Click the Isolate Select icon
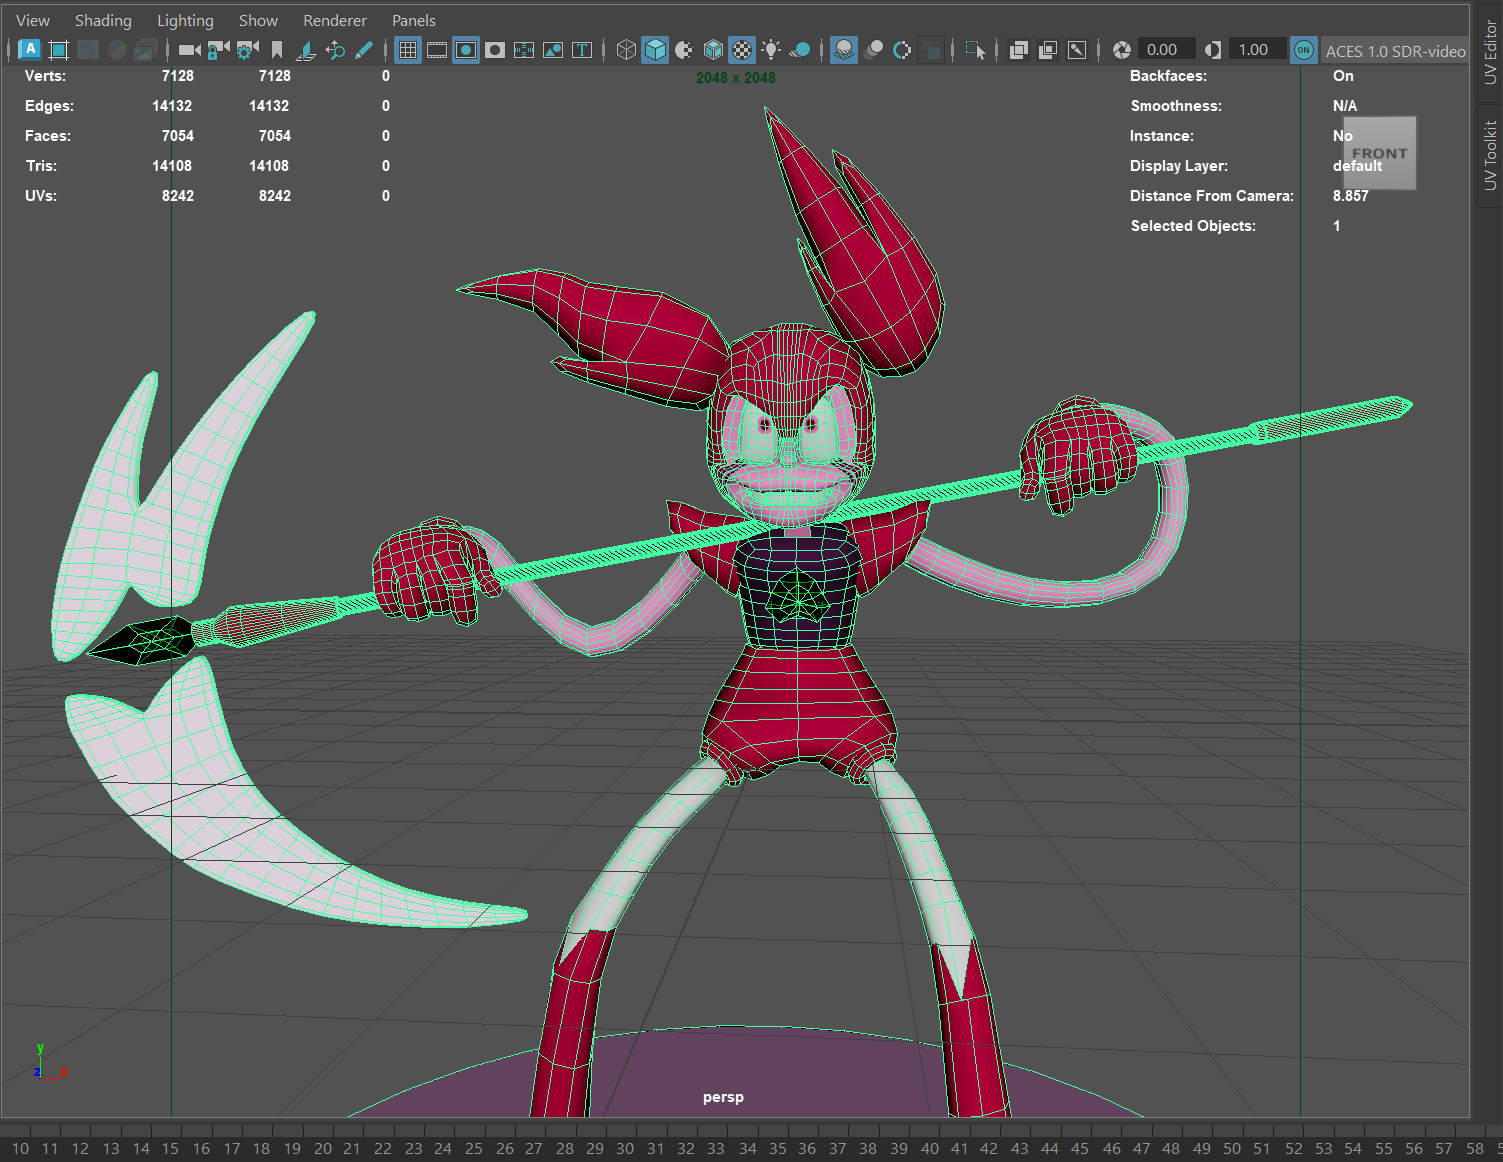 pos(975,50)
